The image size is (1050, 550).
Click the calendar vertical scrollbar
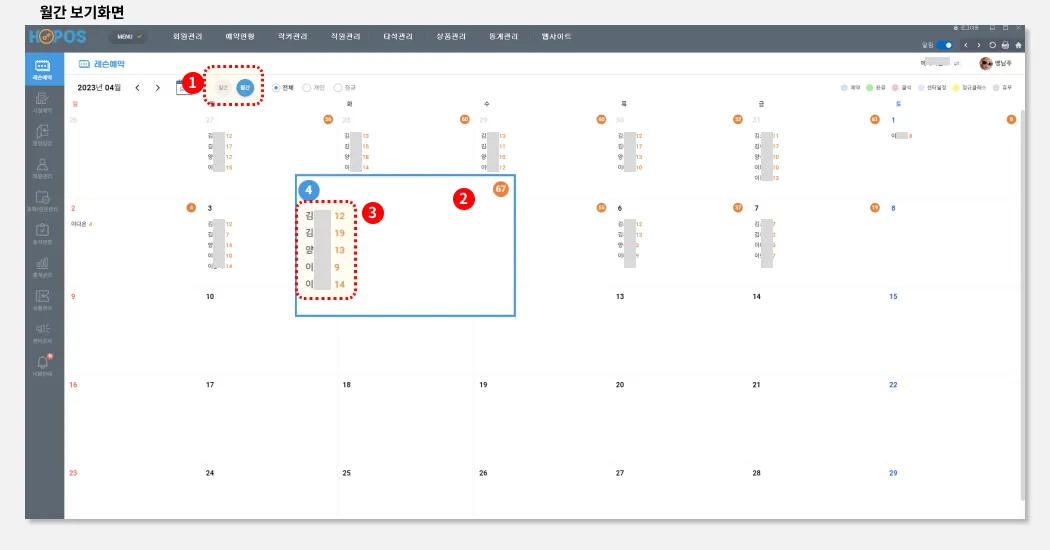coord(1022,305)
